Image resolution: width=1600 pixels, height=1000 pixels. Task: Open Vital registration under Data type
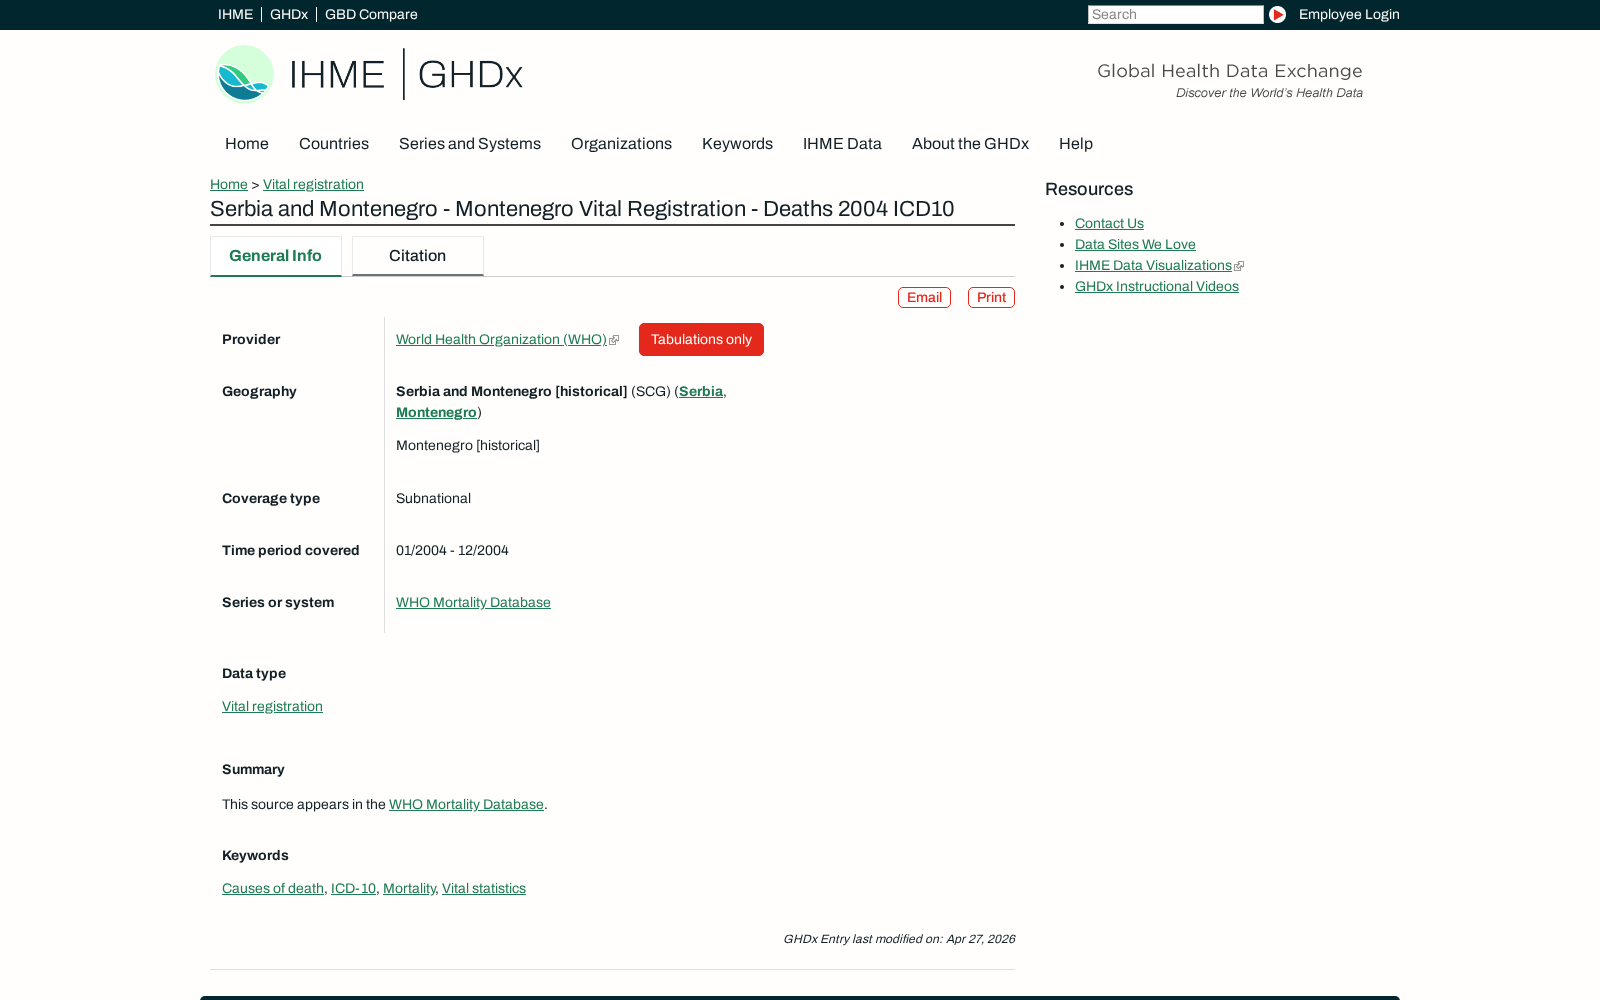[x=272, y=707]
